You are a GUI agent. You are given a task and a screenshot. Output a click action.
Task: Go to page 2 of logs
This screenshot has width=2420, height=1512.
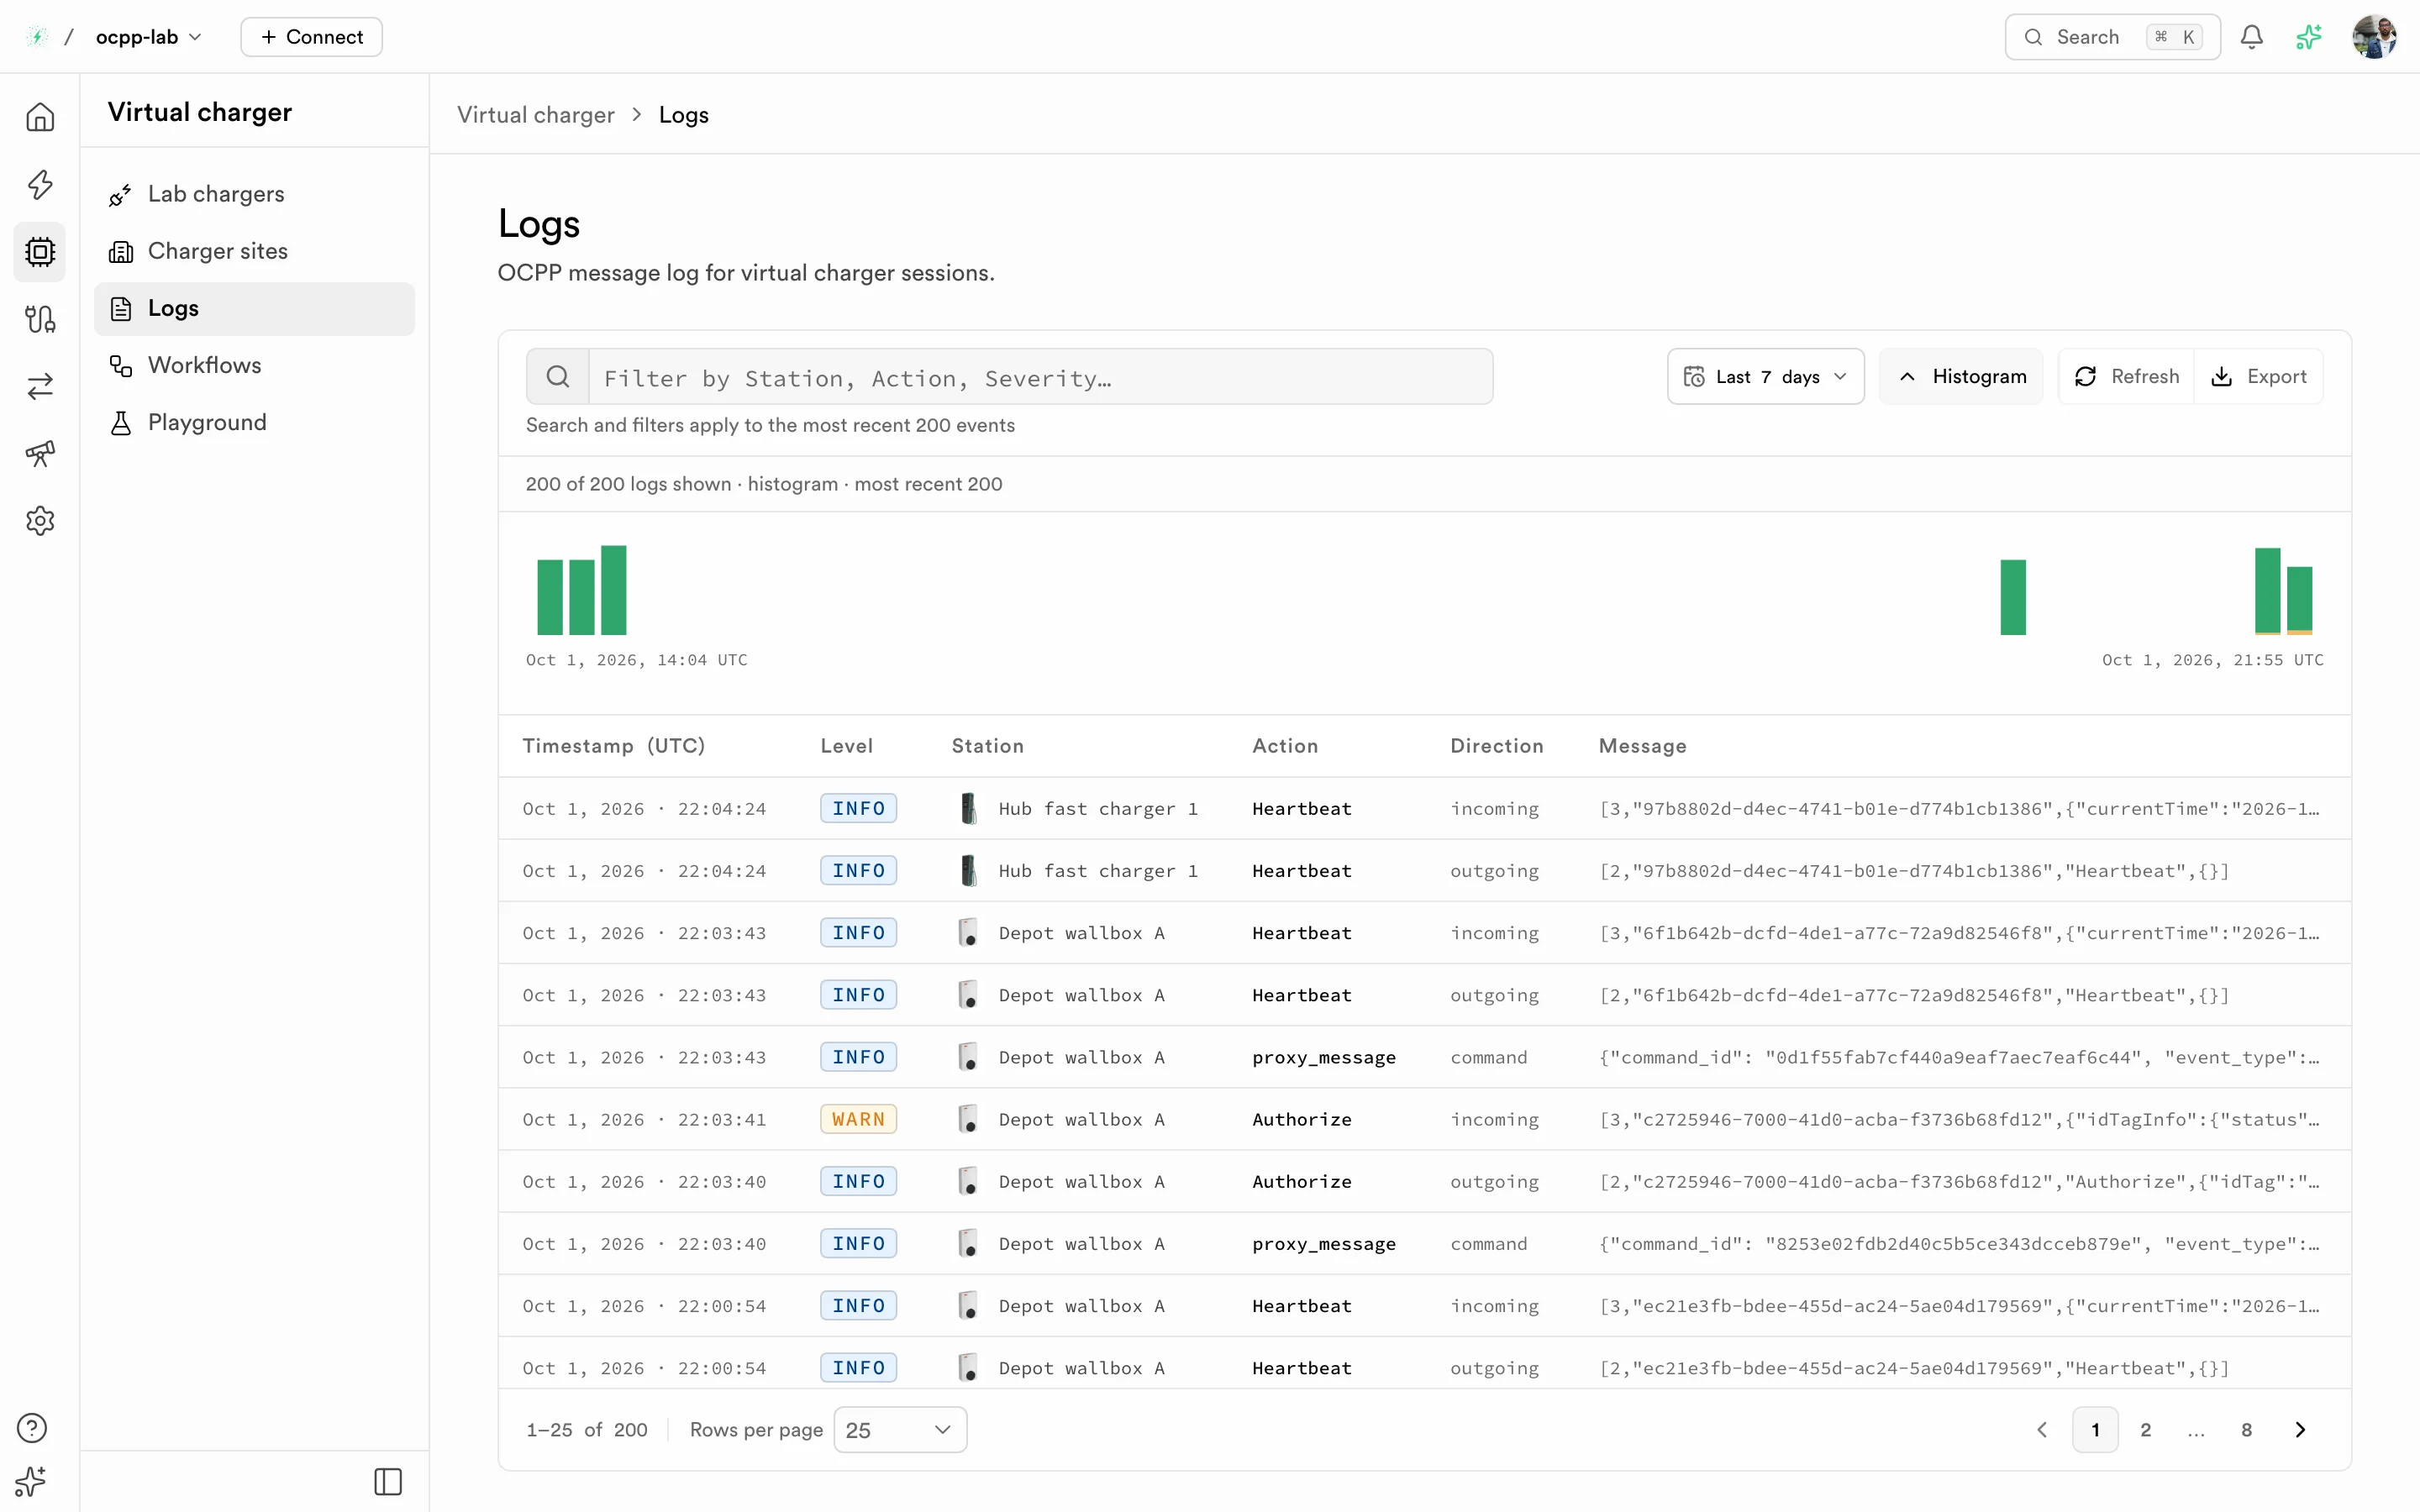click(2145, 1429)
